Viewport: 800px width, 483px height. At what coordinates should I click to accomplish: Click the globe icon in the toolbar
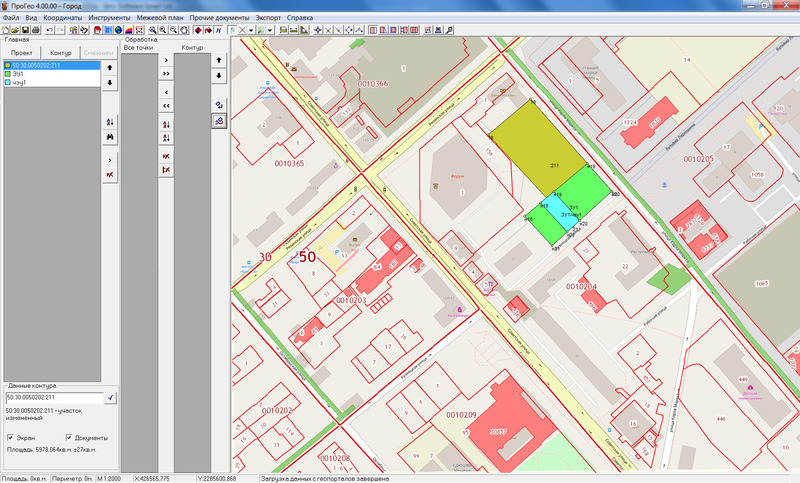coord(118,30)
